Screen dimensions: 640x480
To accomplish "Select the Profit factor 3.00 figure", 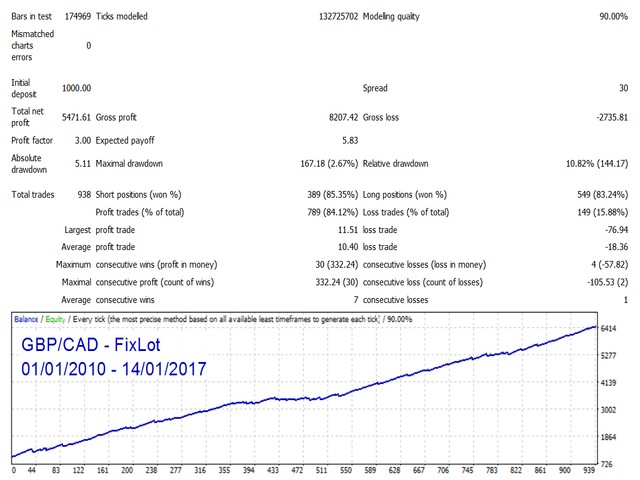I will [83, 141].
